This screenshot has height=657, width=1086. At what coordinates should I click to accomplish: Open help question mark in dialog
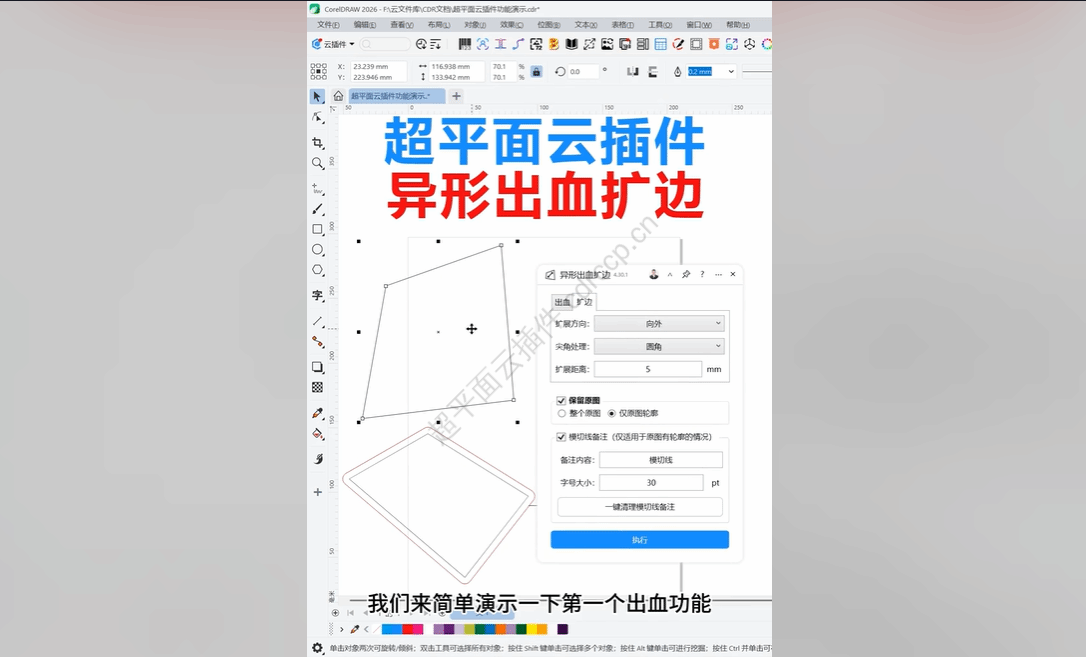(702, 274)
